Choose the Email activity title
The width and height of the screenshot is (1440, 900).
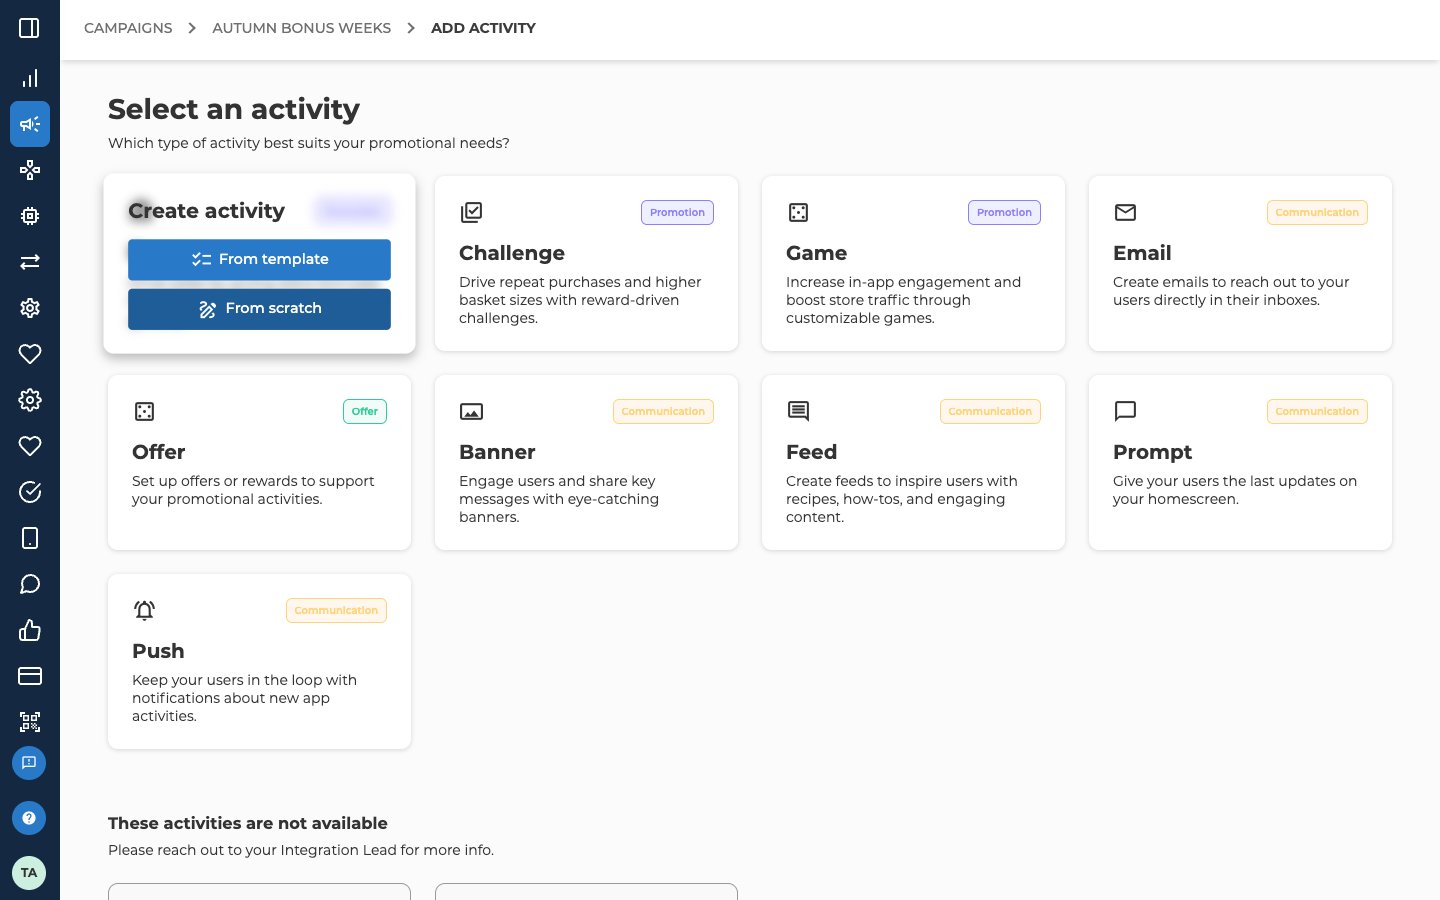pyautogui.click(x=1142, y=253)
